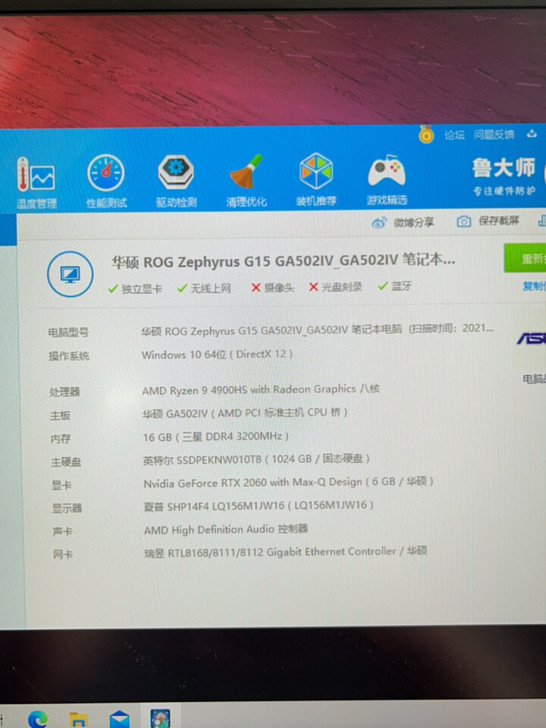Image resolution: width=546 pixels, height=728 pixels.
Task: Click 鲁大师 taskbar icon
Action: click(160, 719)
